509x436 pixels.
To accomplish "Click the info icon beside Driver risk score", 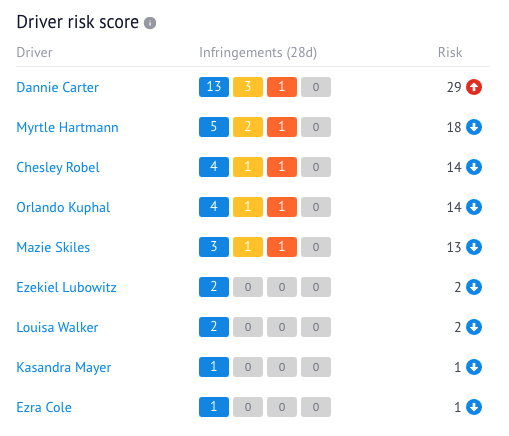I will coord(150,23).
